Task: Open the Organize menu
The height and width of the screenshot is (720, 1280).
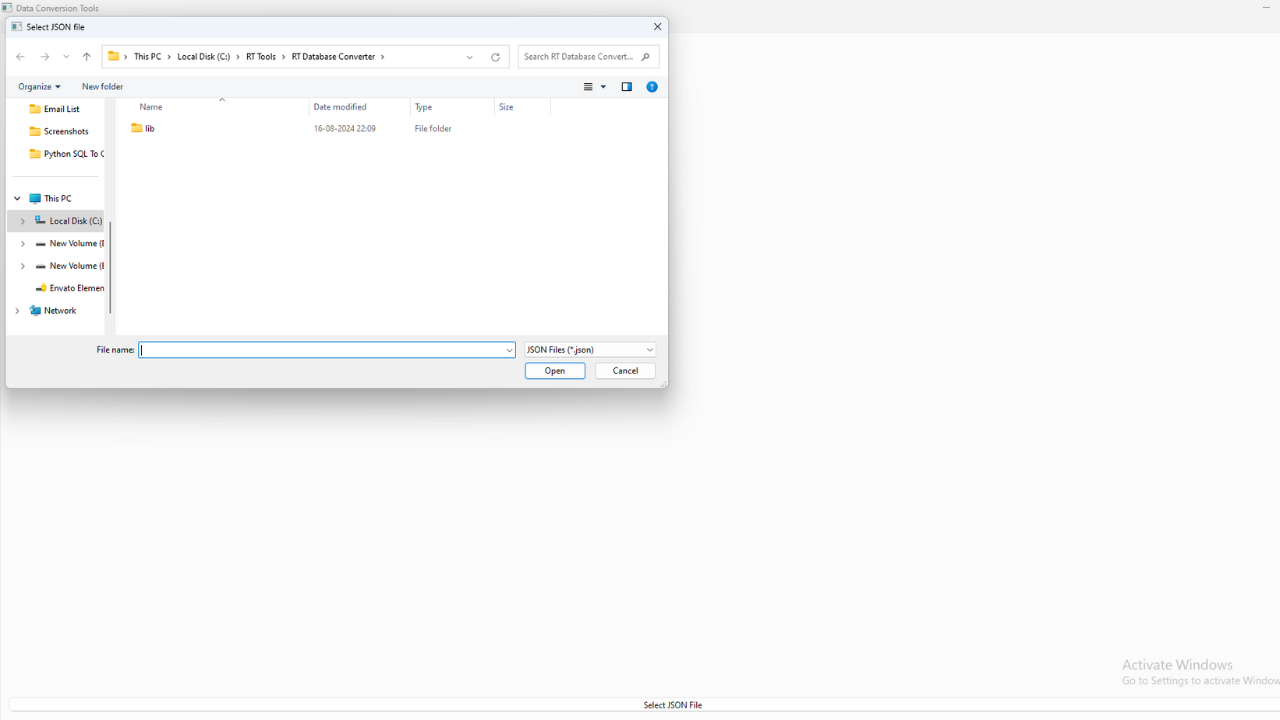Action: (x=39, y=87)
